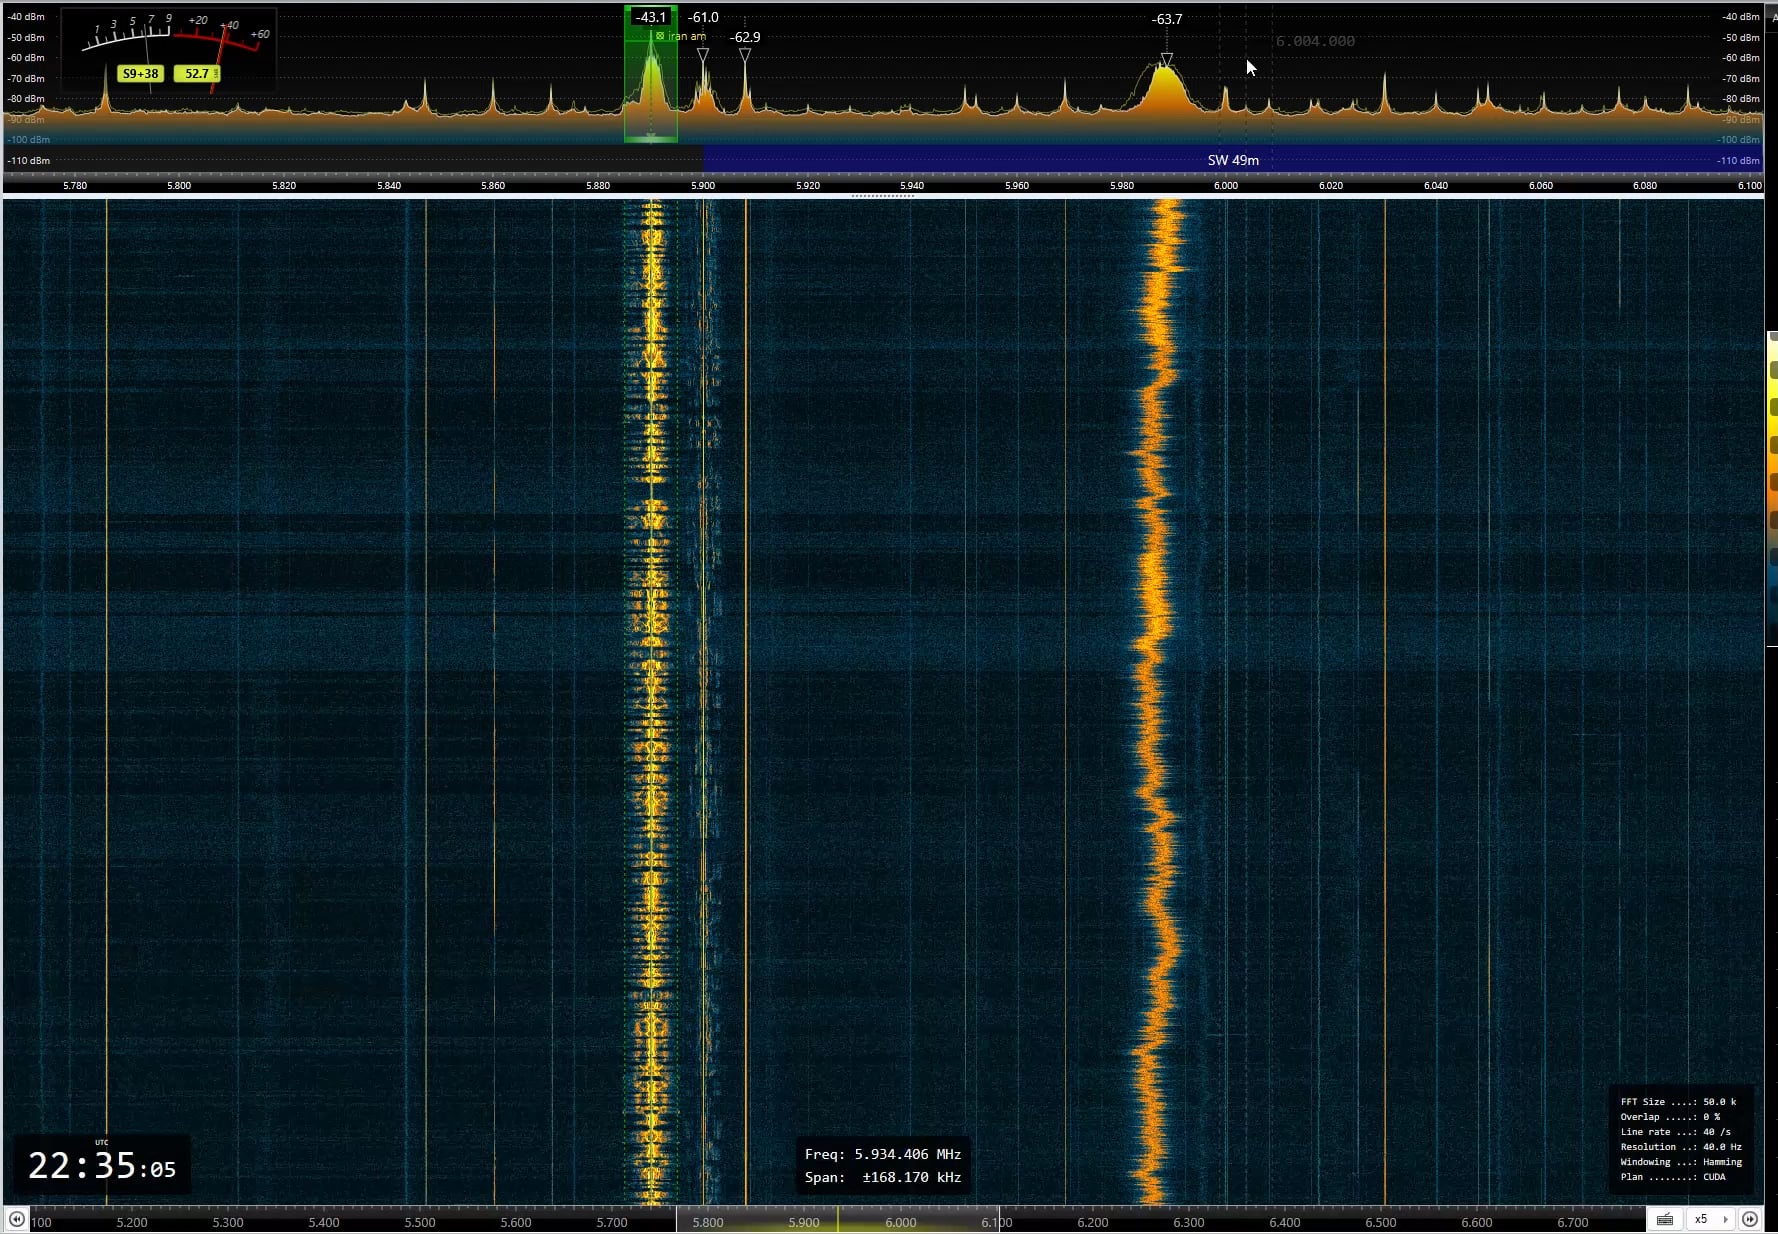Click the Freq/Span info box
The height and width of the screenshot is (1234, 1778).
(x=882, y=1166)
